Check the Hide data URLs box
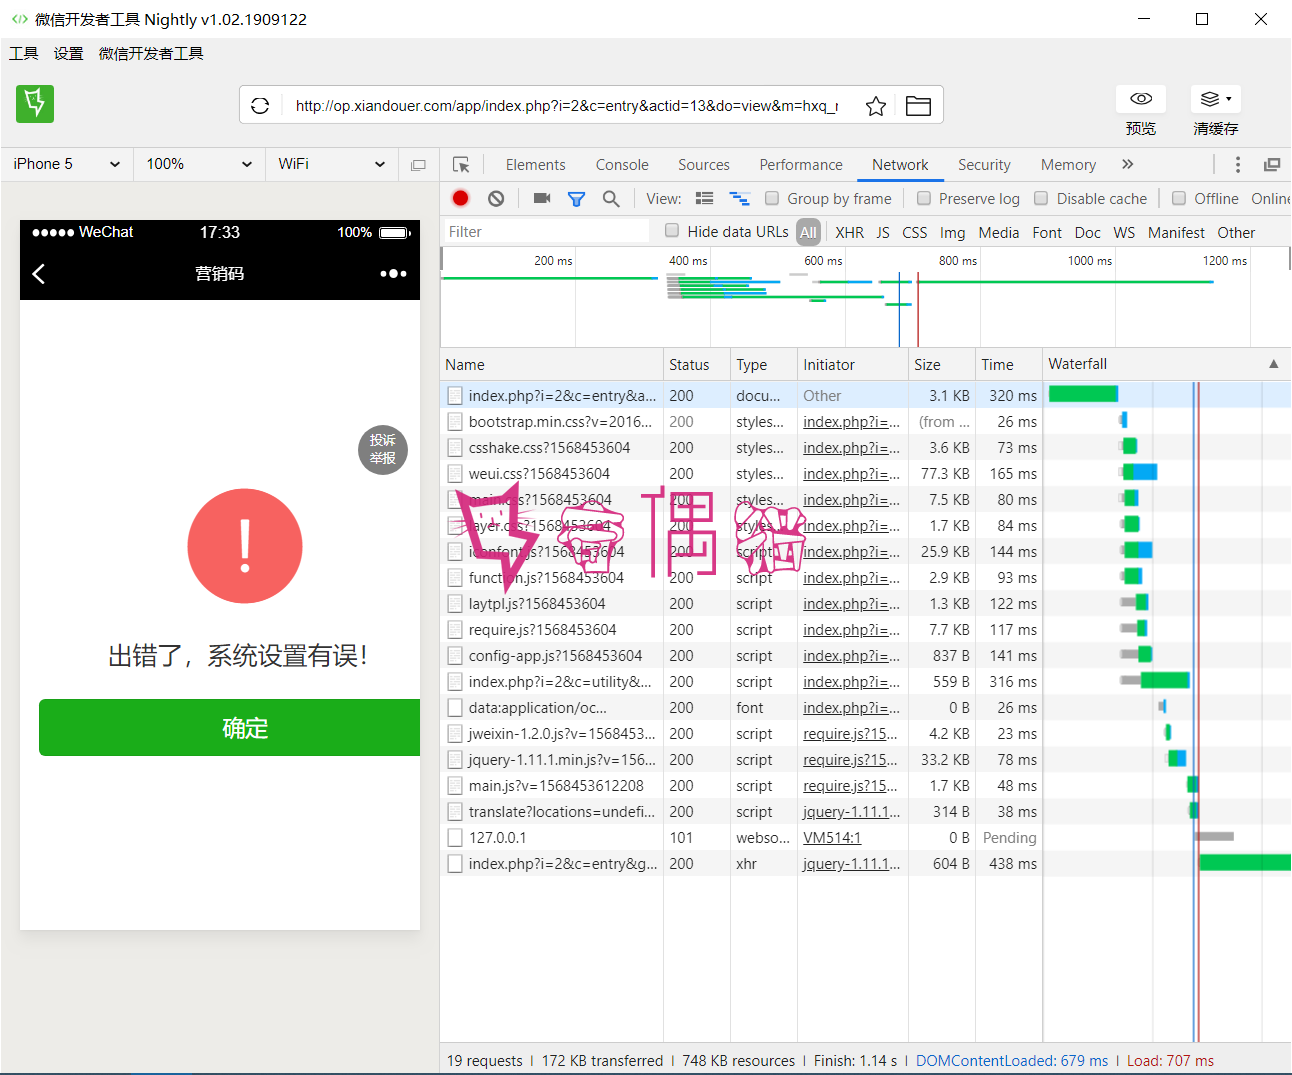The image size is (1292, 1075). 672,231
